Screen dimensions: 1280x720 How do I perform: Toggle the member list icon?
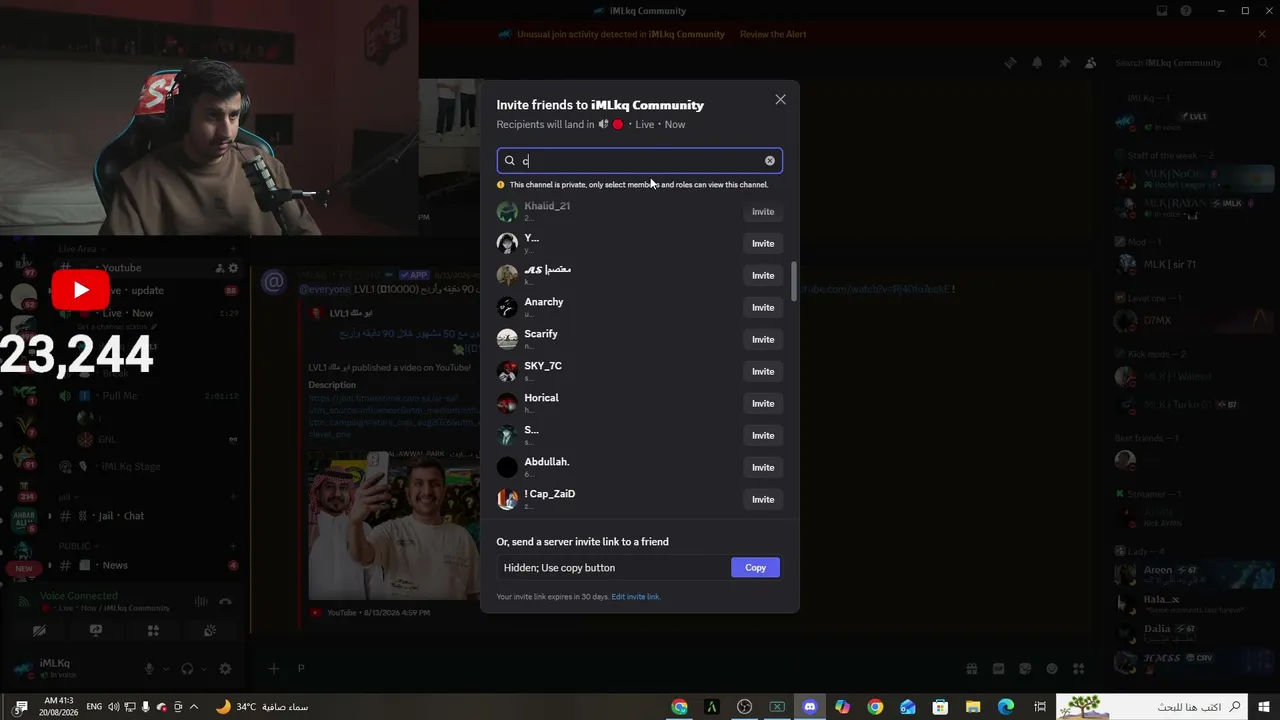1091,63
